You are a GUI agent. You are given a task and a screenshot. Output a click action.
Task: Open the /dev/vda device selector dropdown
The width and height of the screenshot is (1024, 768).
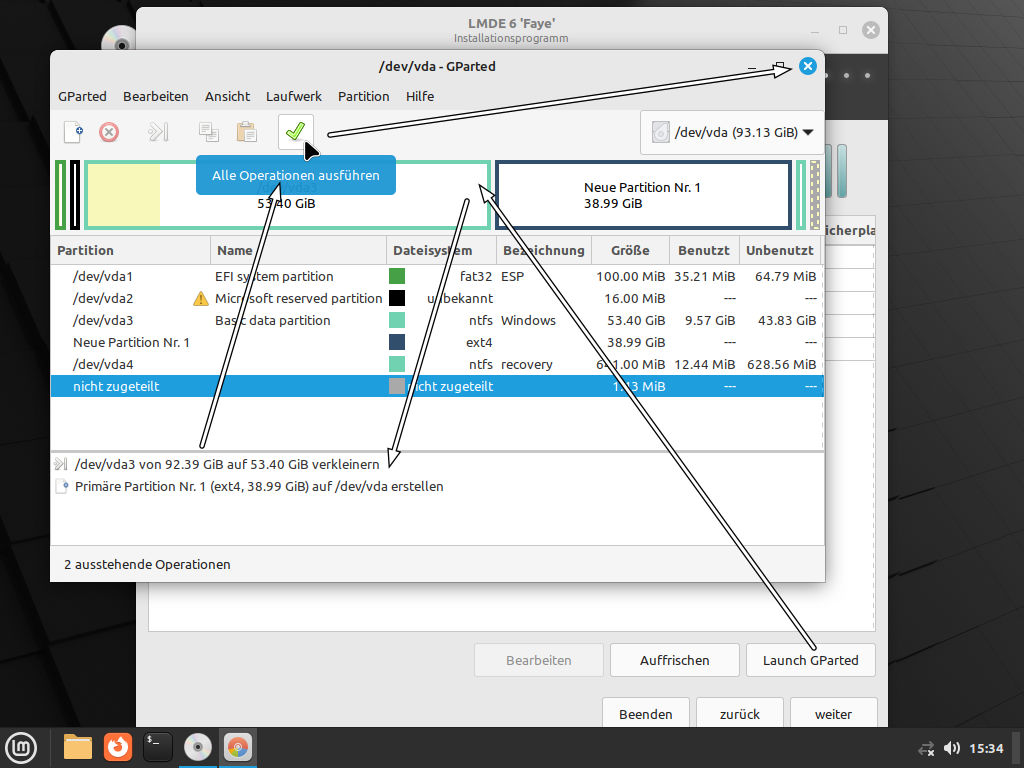coord(732,133)
